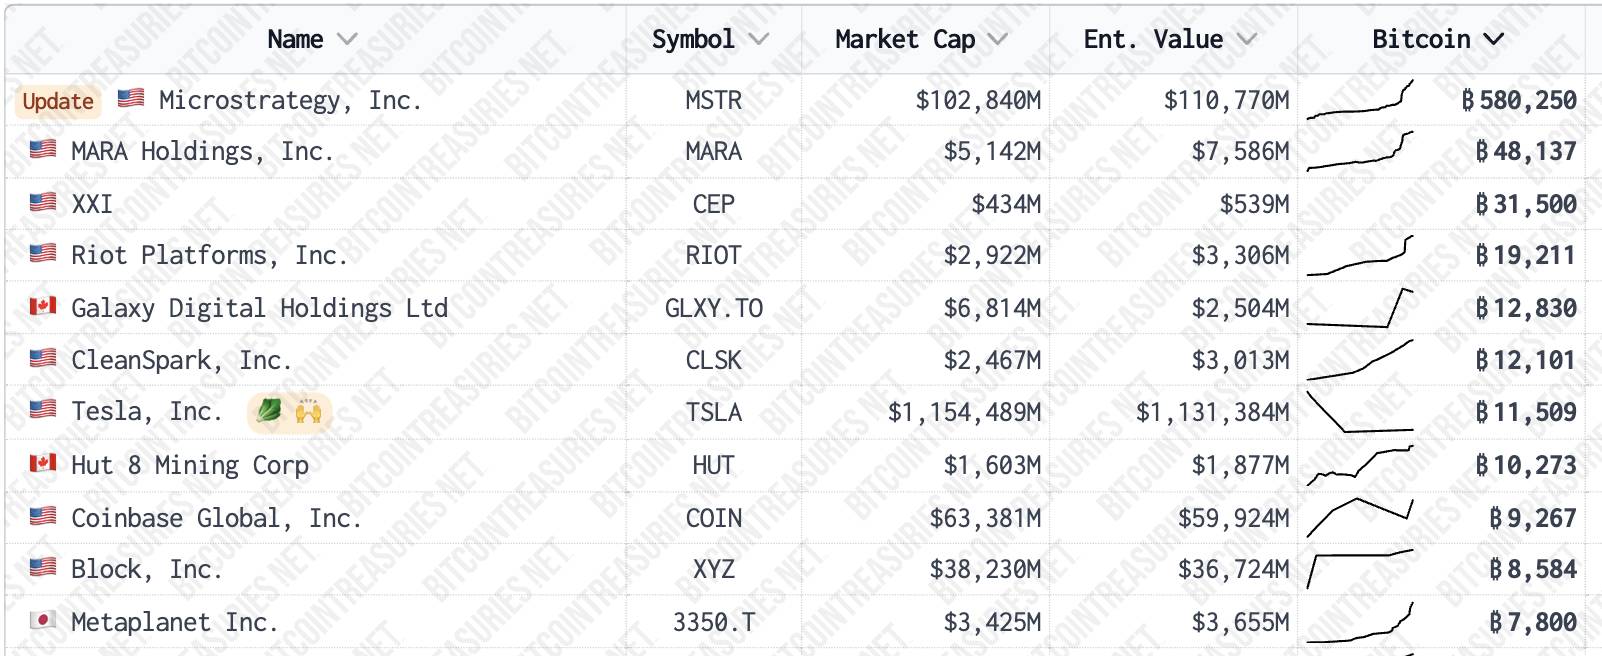
Task: Click the US flag next to Coinbase Global
Action: tap(43, 516)
